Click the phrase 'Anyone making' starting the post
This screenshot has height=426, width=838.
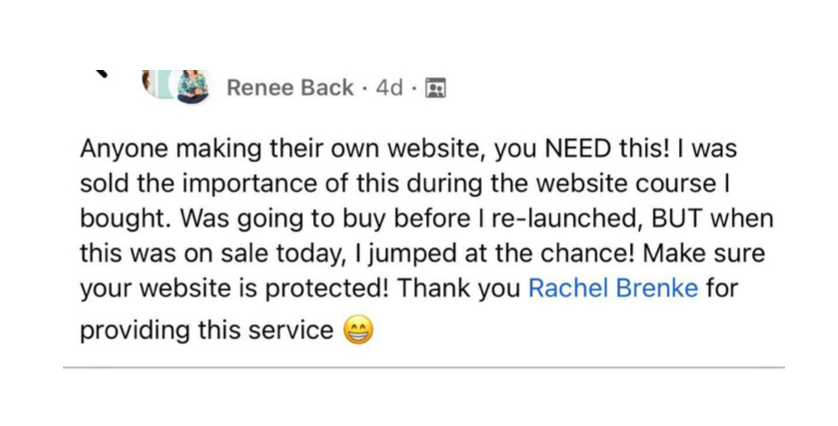162,149
